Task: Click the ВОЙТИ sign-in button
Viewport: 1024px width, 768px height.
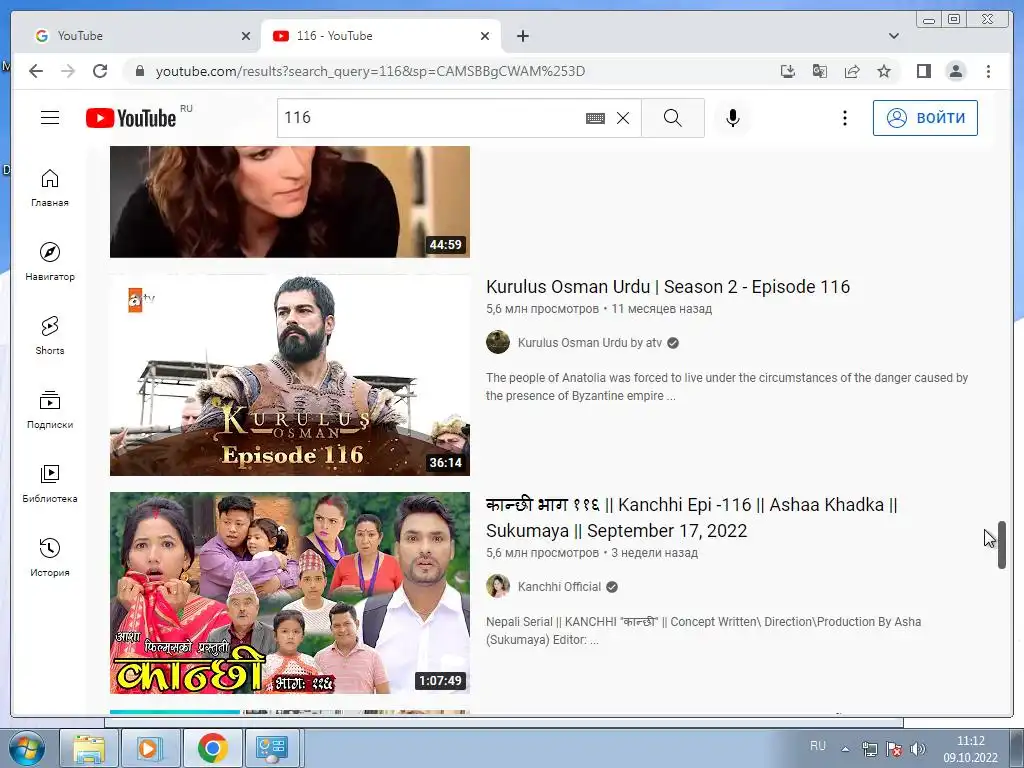Action: [925, 118]
